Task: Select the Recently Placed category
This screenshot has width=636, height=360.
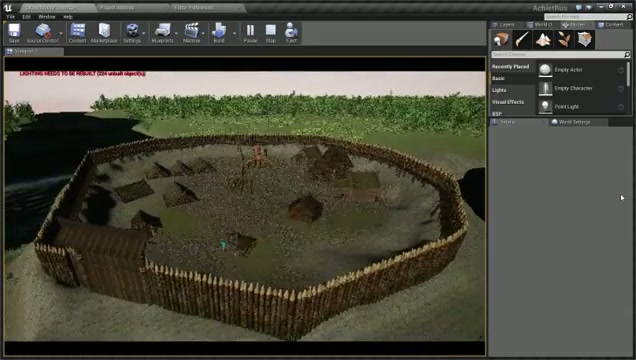Action: pos(511,66)
